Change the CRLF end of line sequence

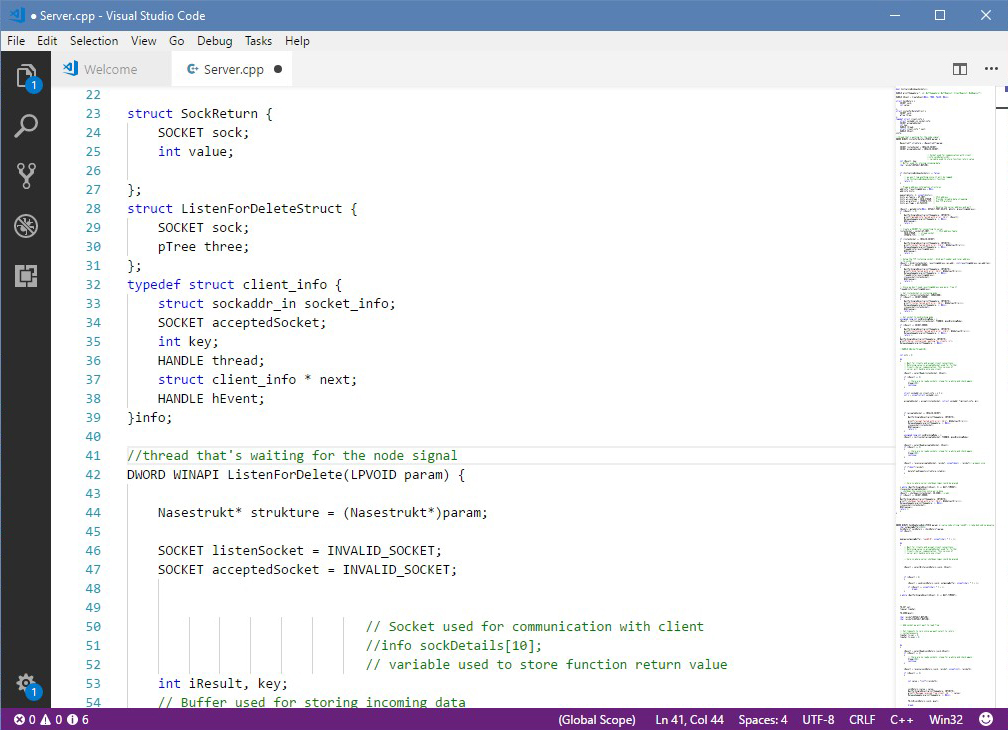(x=862, y=719)
